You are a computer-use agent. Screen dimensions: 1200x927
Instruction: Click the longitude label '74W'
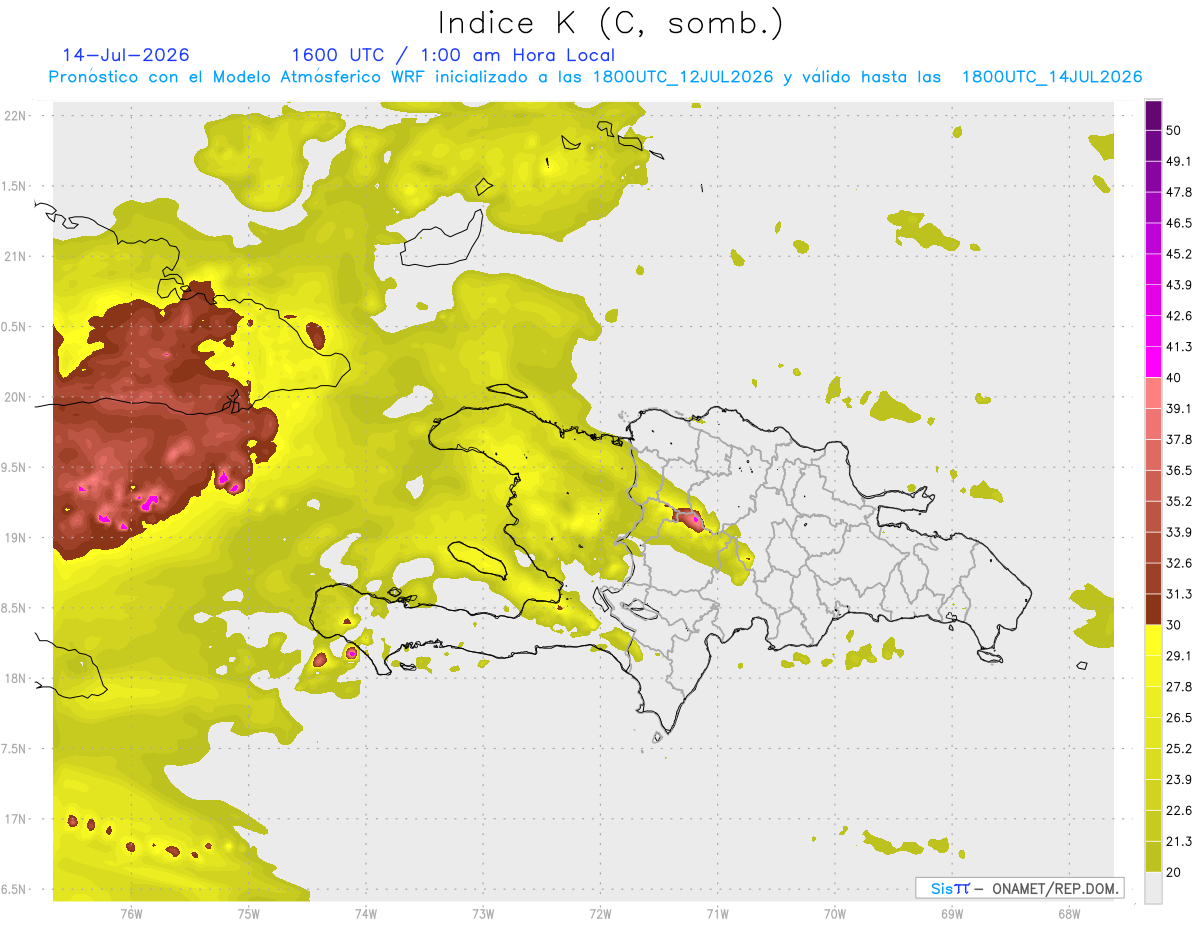point(366,914)
